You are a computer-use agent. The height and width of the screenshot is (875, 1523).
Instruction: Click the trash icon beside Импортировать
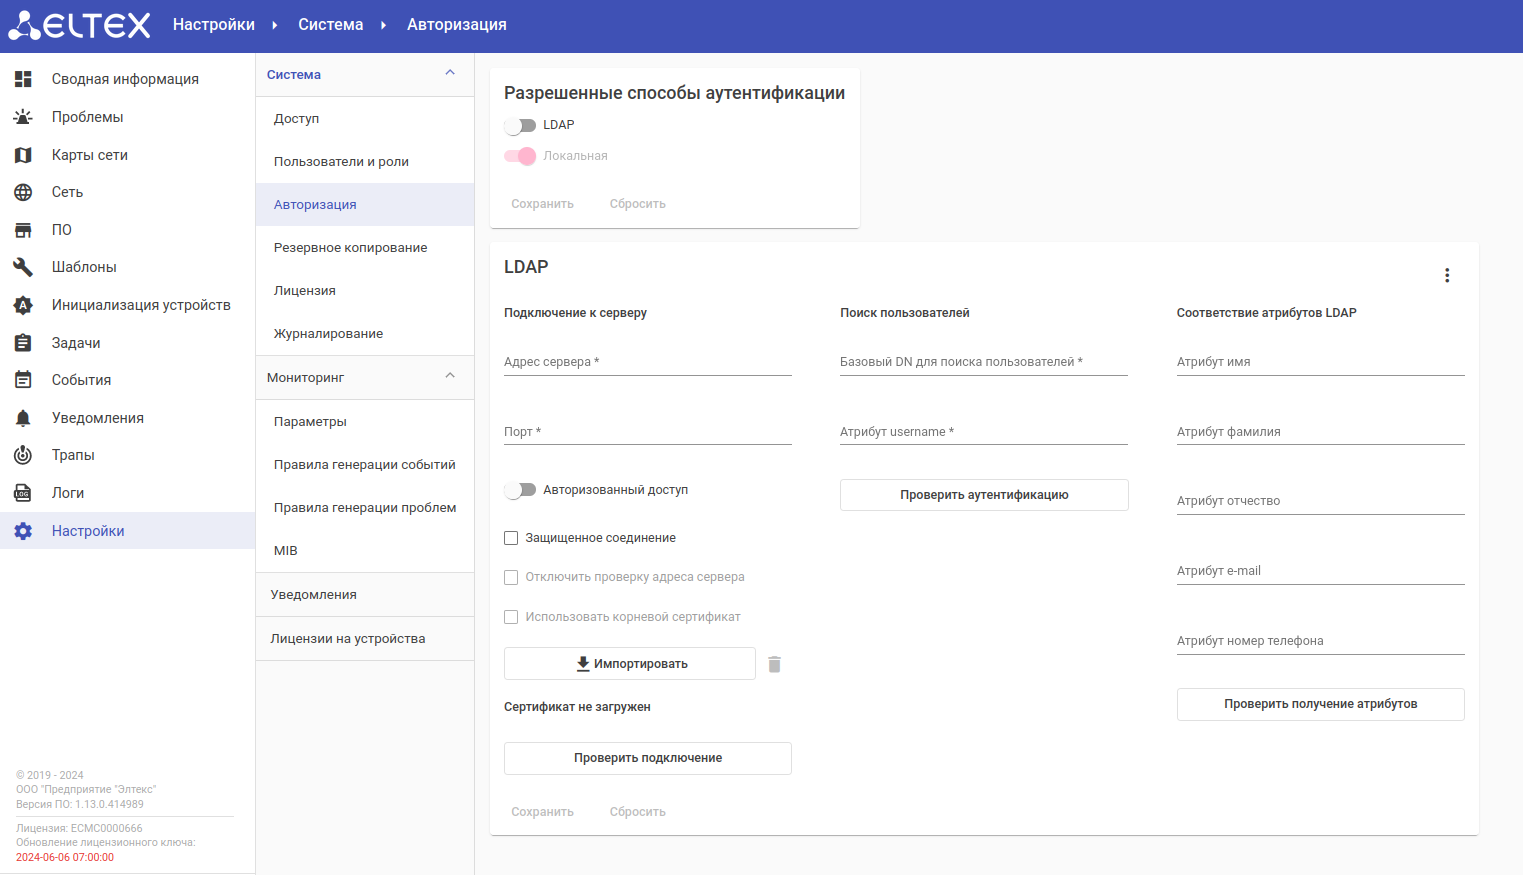tap(774, 664)
